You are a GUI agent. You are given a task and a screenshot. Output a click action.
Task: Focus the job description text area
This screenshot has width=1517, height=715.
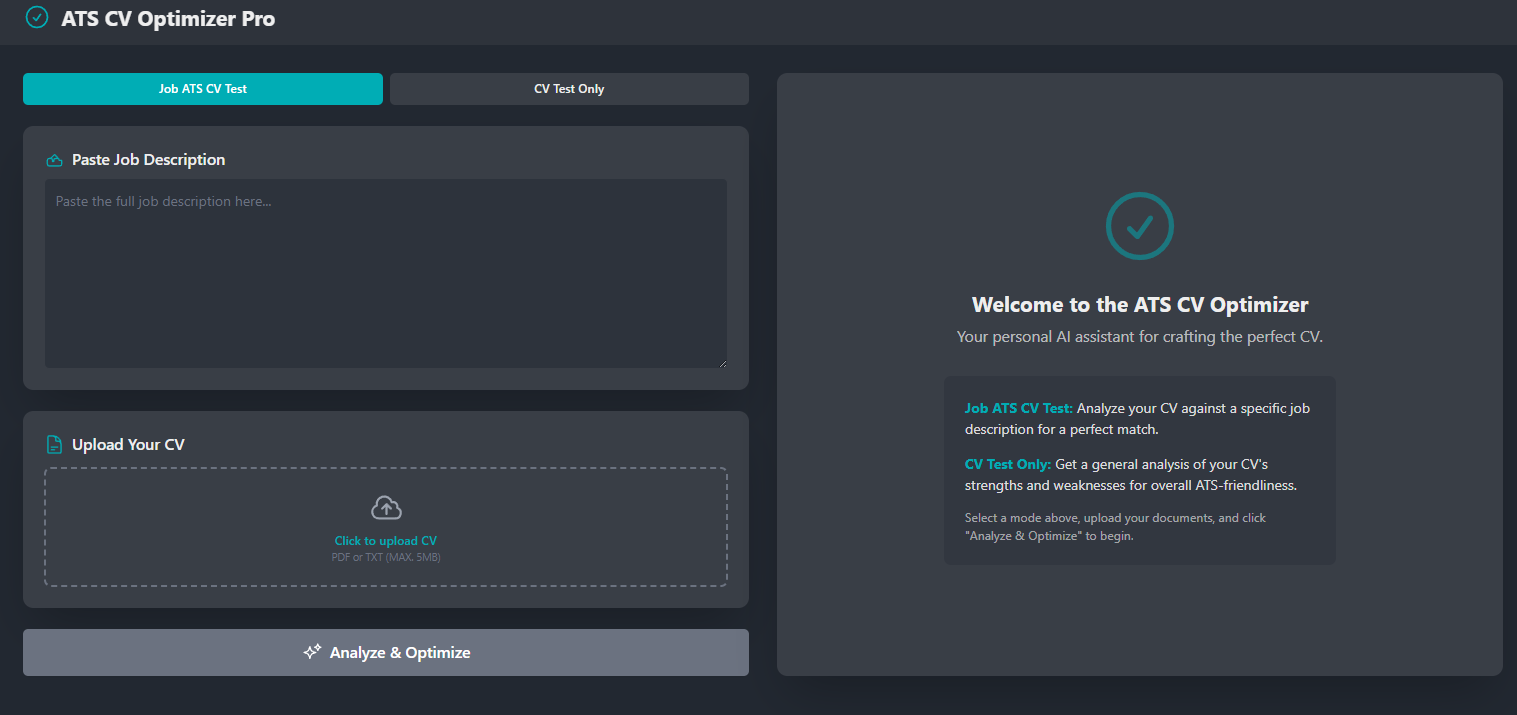[386, 274]
